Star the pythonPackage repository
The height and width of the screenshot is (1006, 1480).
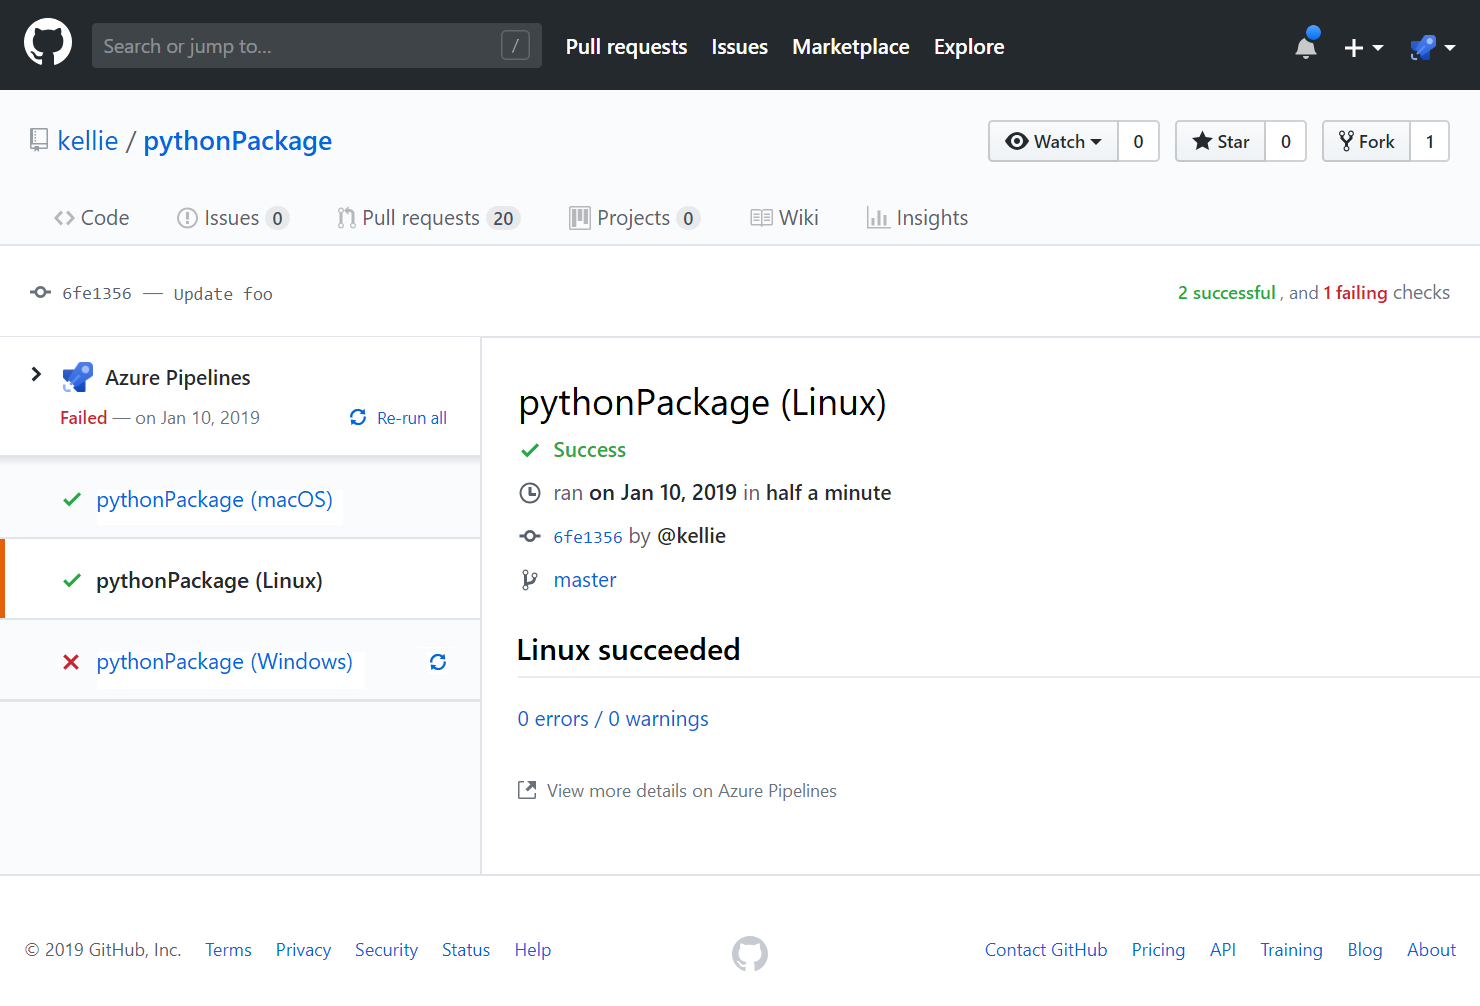click(x=1221, y=142)
